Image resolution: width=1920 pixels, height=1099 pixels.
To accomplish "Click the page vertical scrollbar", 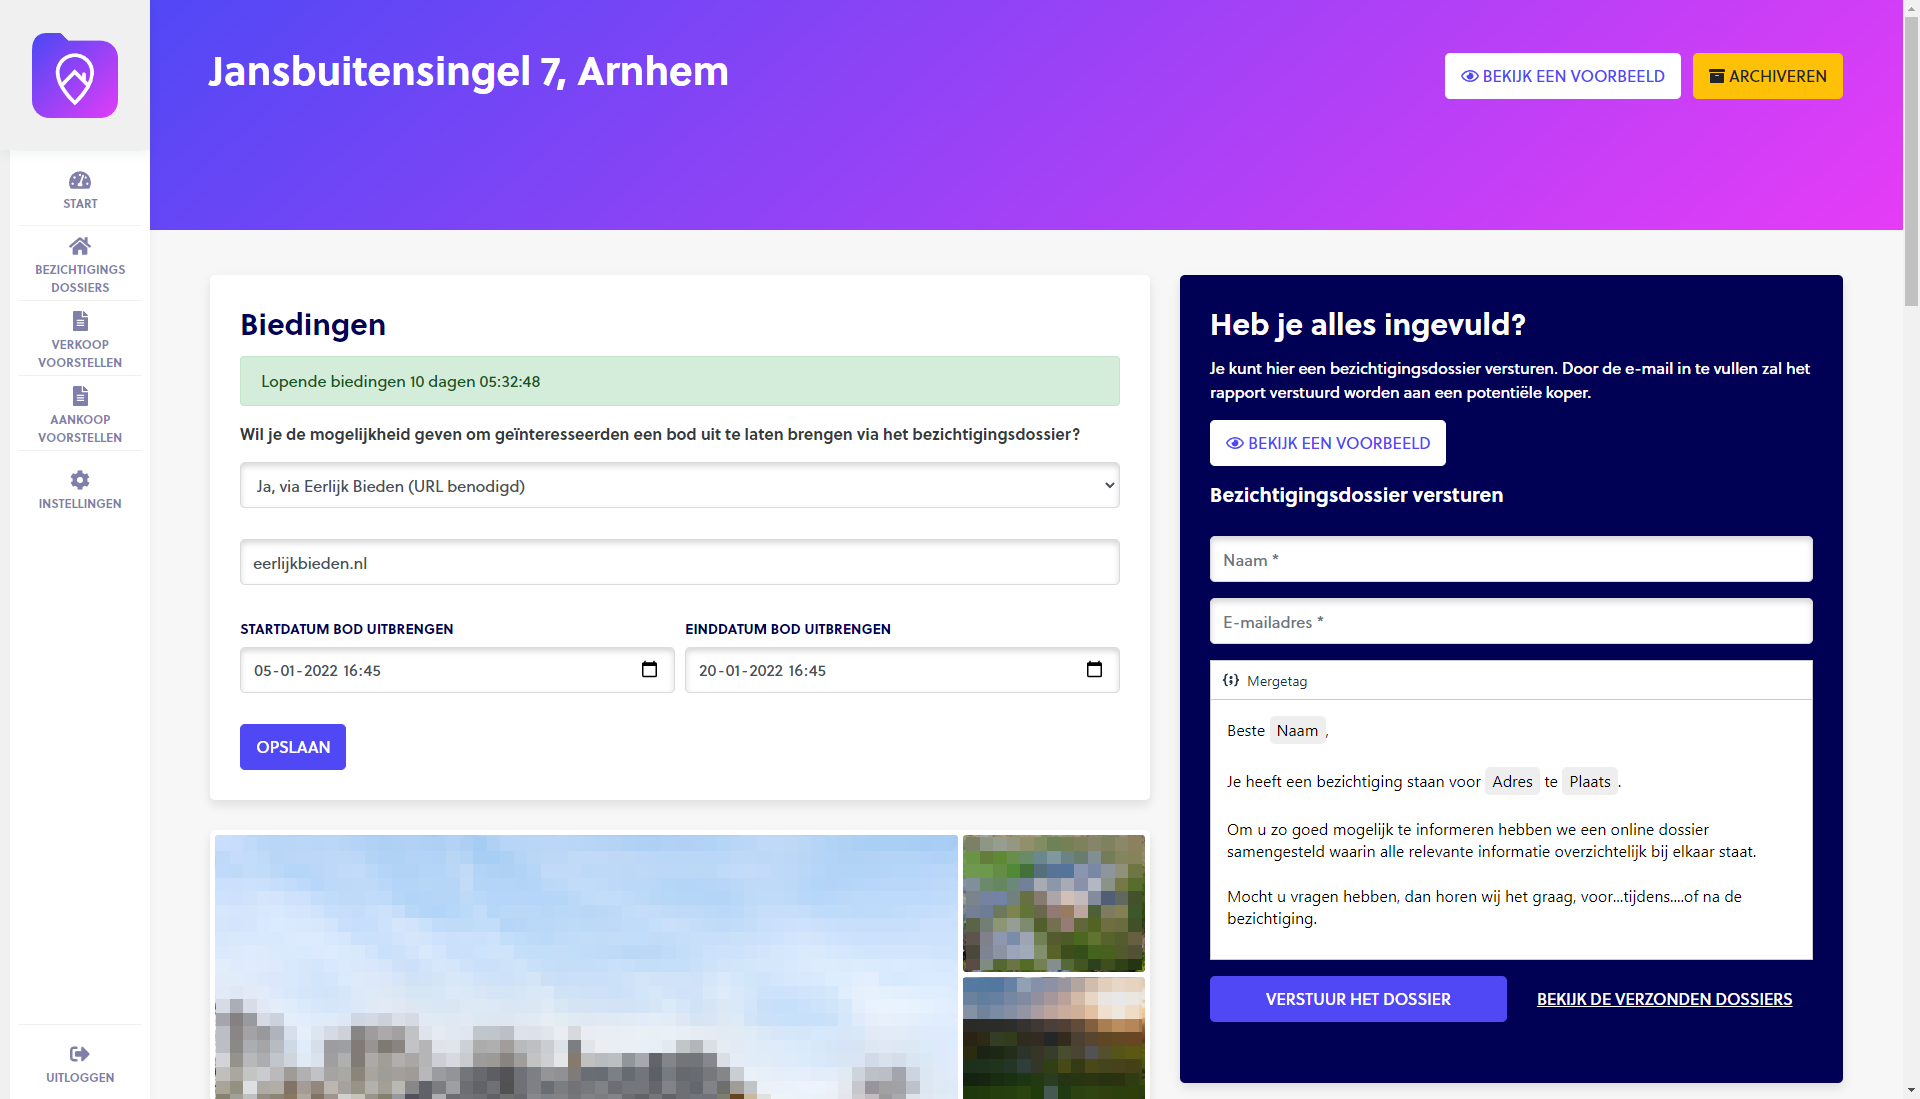I will (1911, 160).
